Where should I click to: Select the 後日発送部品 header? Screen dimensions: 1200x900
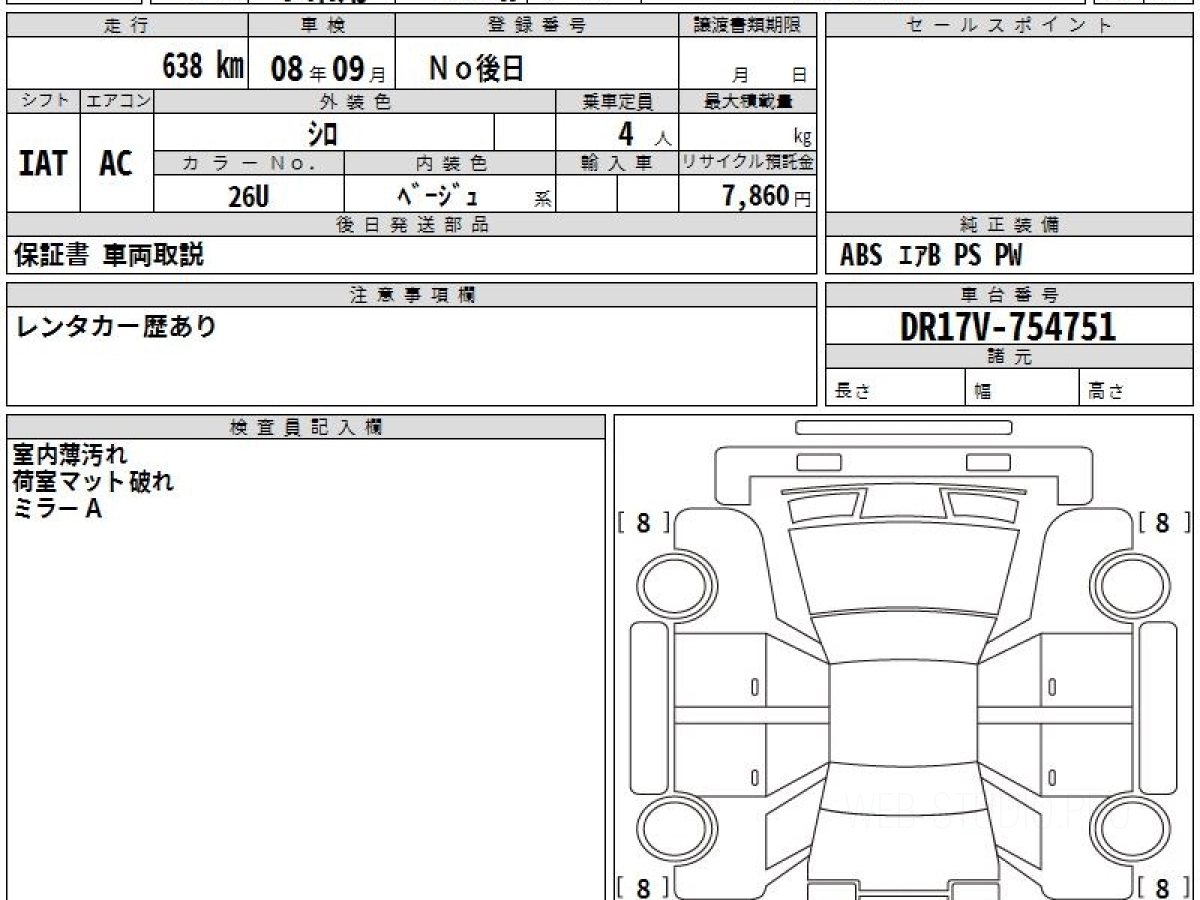click(412, 225)
